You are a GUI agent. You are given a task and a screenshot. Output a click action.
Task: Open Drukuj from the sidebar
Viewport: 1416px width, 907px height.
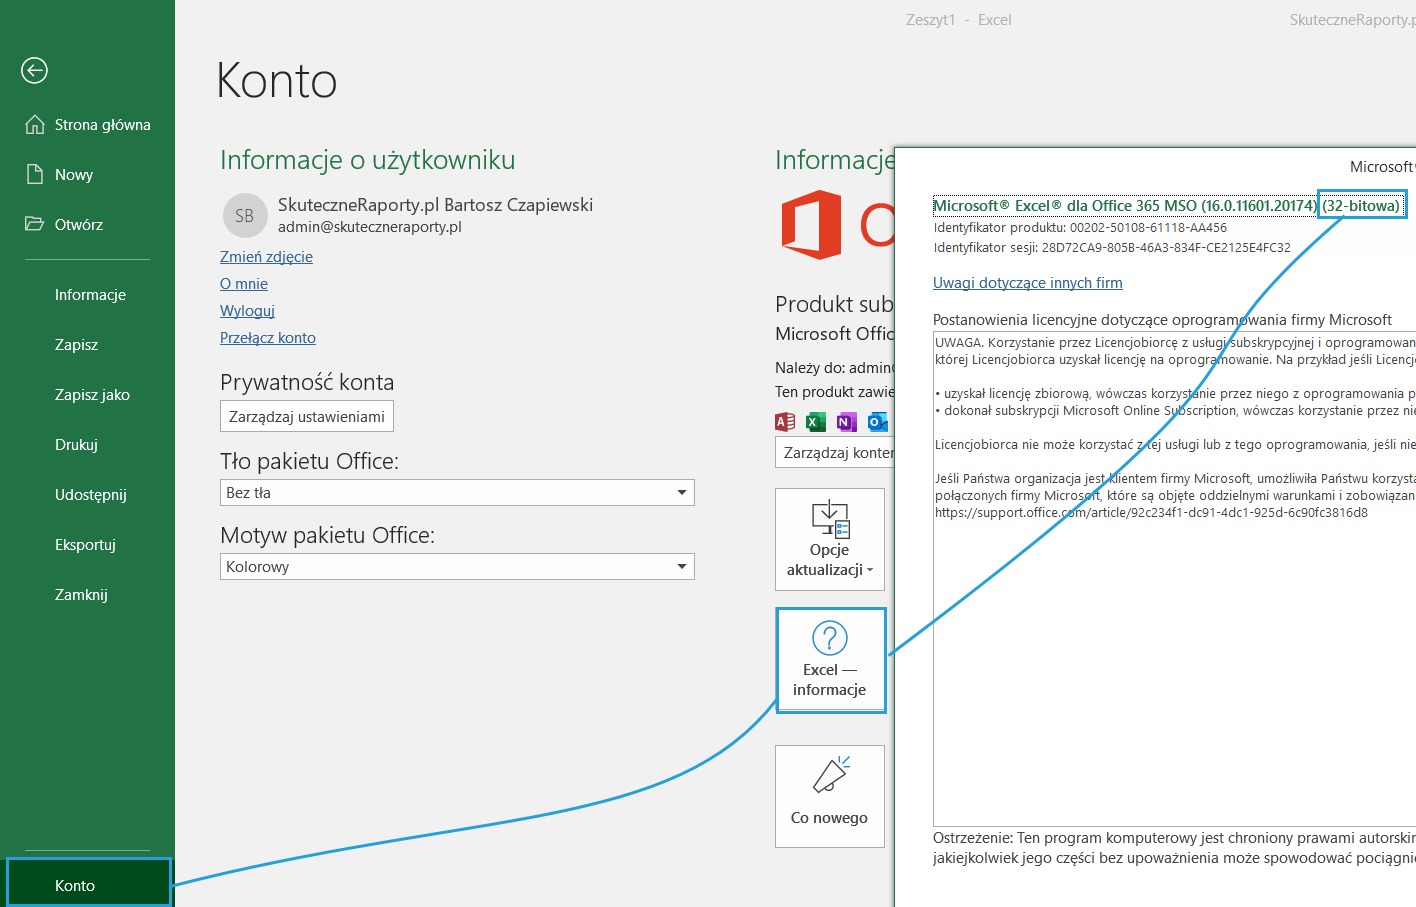coord(76,445)
